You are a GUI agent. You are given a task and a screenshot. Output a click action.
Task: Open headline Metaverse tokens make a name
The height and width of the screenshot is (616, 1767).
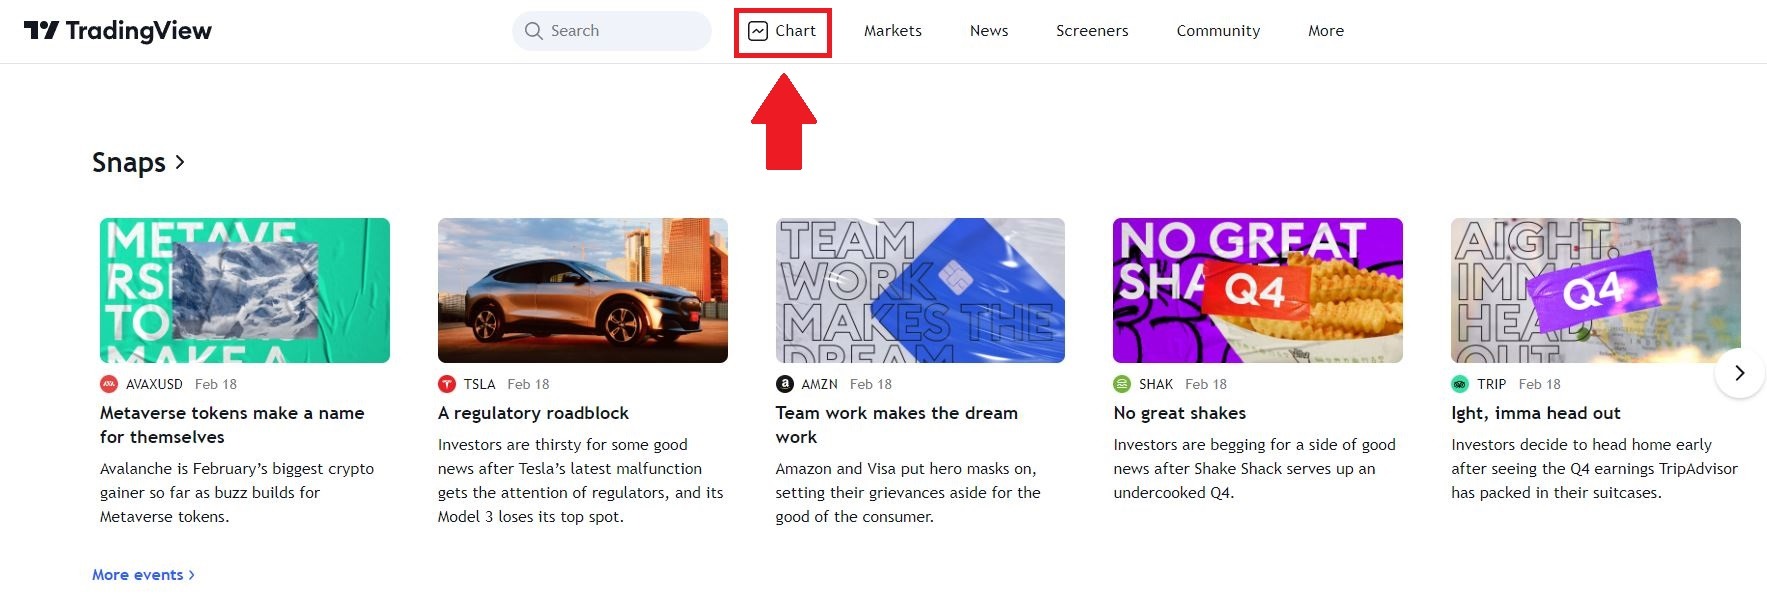coord(232,425)
